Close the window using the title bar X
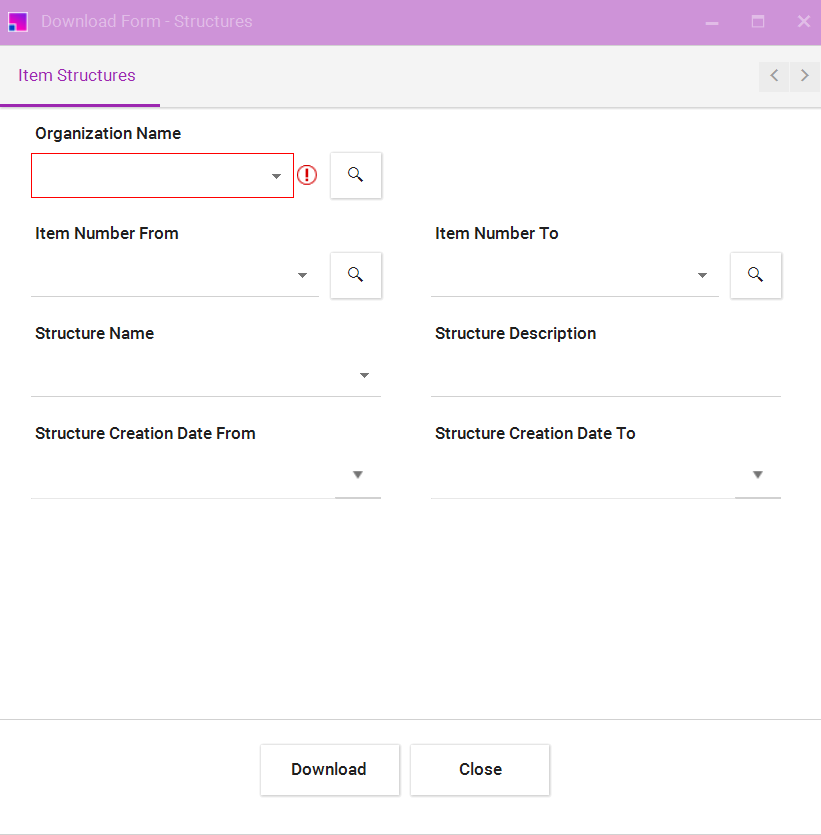821x835 pixels. [803, 21]
